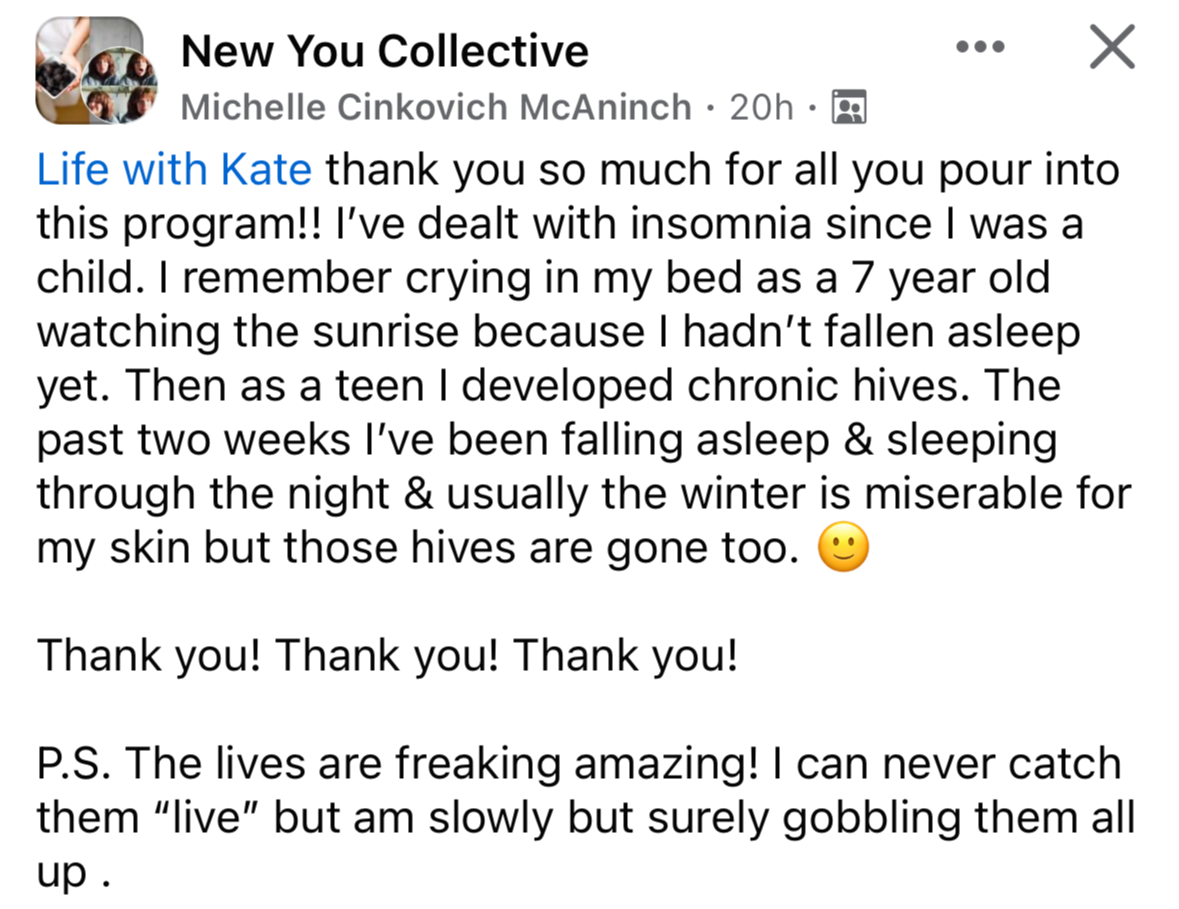Click the "Thank you! Thank you! Thank you!" line

pyautogui.click(x=387, y=656)
